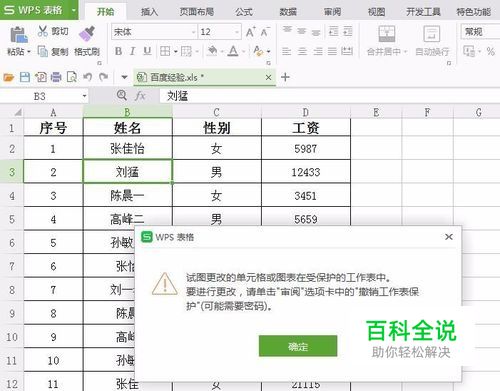The width and height of the screenshot is (500, 391).
Task: Expand the quick access toolbar dropdown
Action: (124, 77)
